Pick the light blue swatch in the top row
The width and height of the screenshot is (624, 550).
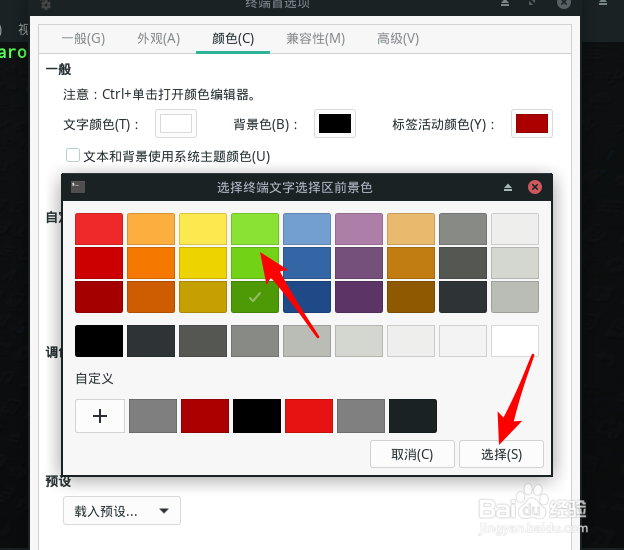307,229
